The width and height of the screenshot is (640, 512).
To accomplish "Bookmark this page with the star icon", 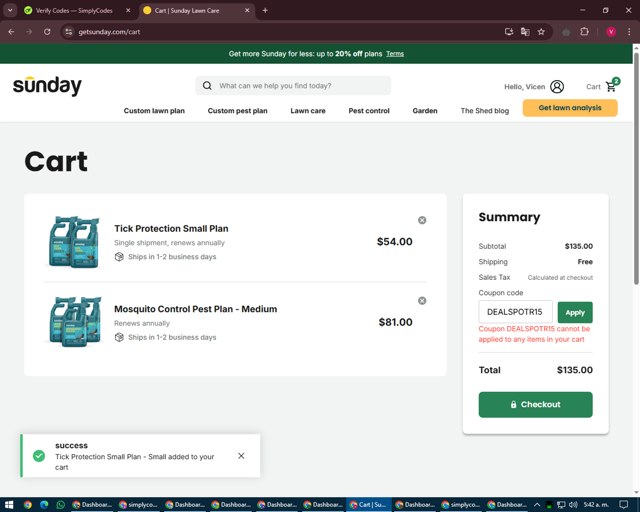I will [x=541, y=32].
